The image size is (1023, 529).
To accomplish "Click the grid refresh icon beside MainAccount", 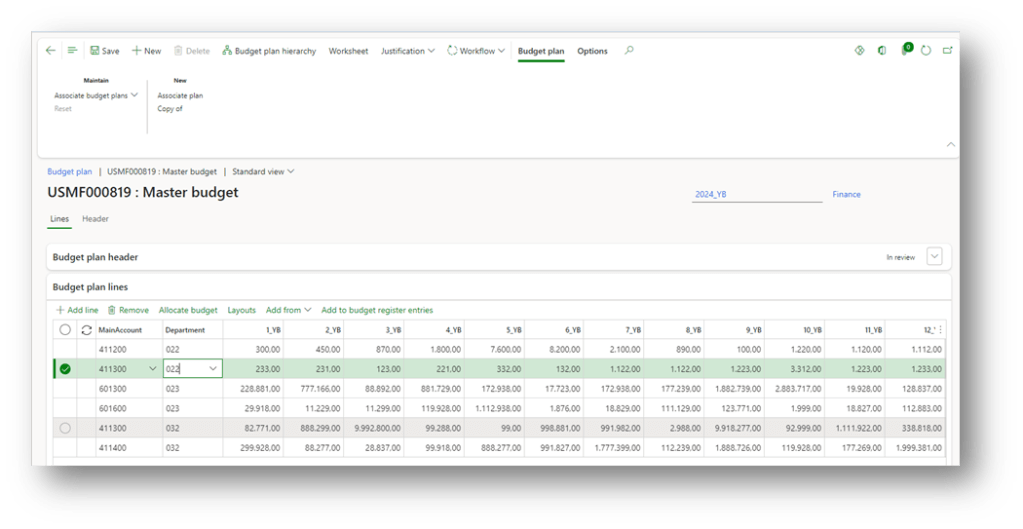I will [x=86, y=330].
